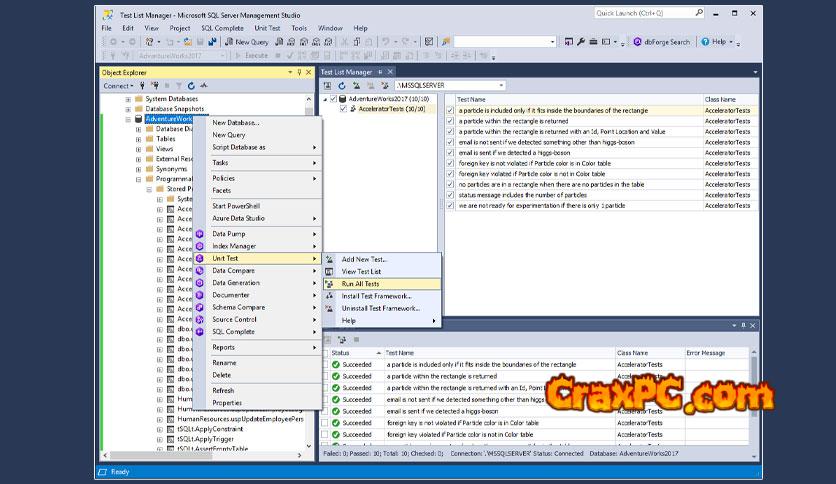The width and height of the screenshot is (836, 484).
Task: Uncheck the first test 'a particle is included' checkbox
Action: click(450, 111)
